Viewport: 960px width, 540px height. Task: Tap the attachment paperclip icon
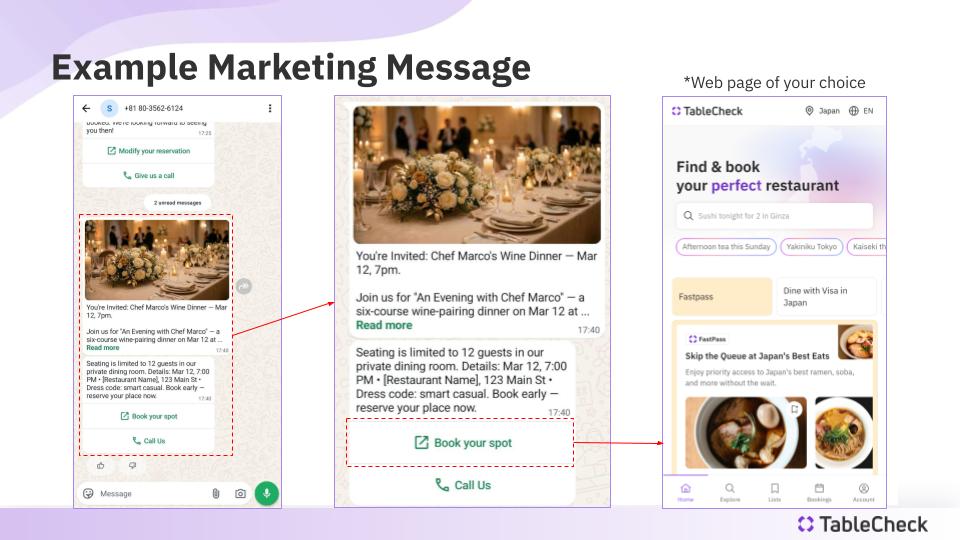[x=216, y=493]
